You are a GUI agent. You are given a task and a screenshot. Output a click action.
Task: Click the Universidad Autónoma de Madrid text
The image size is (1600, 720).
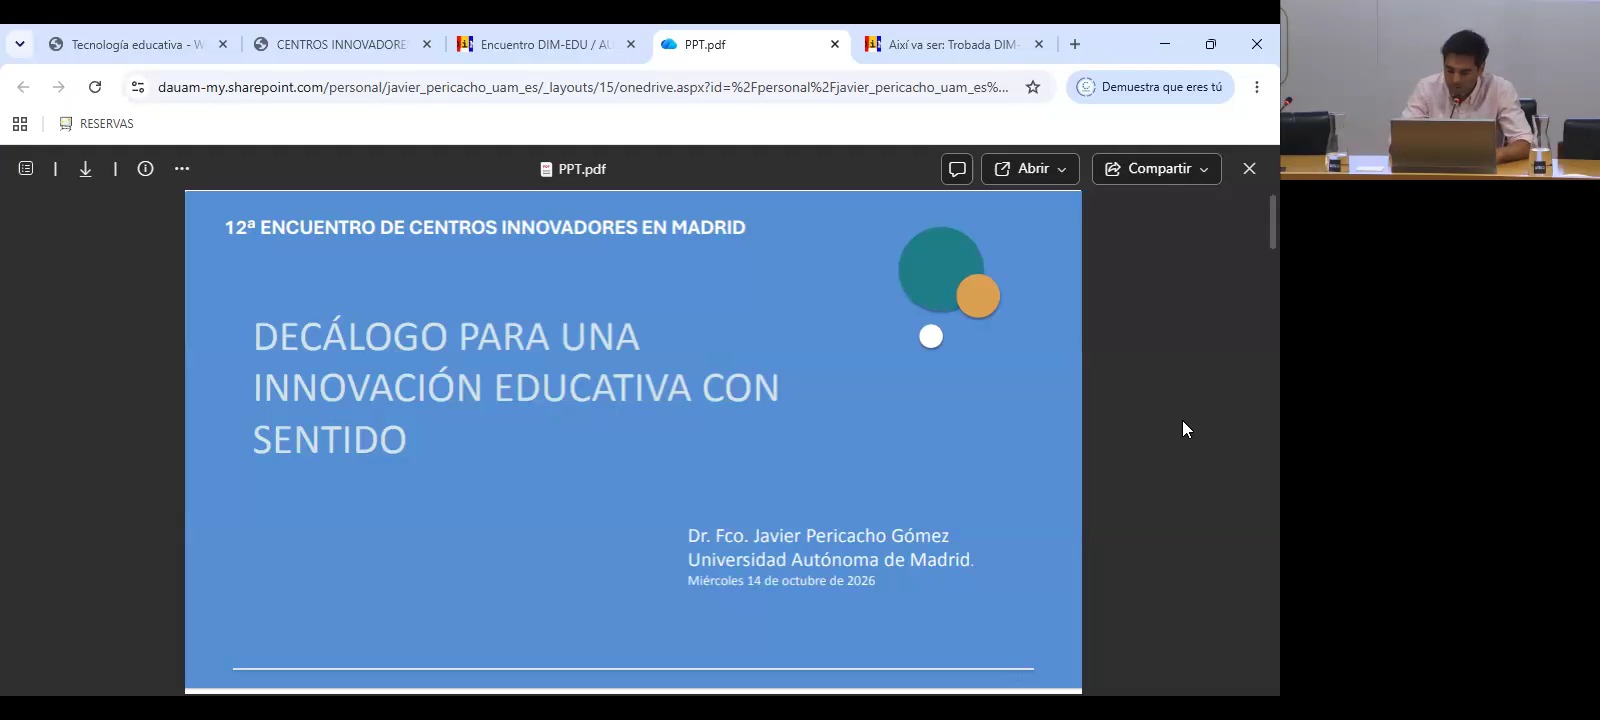tap(830, 560)
